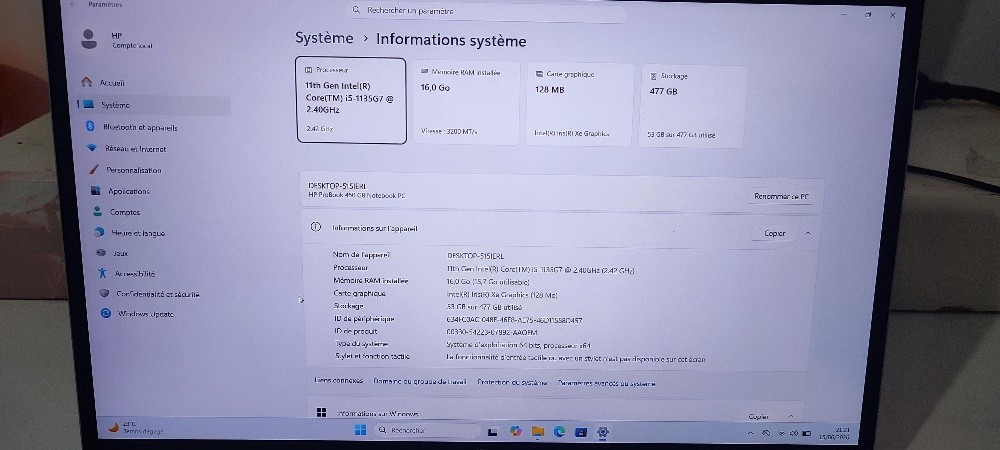Open Windows Update in the sidebar

pos(137,314)
